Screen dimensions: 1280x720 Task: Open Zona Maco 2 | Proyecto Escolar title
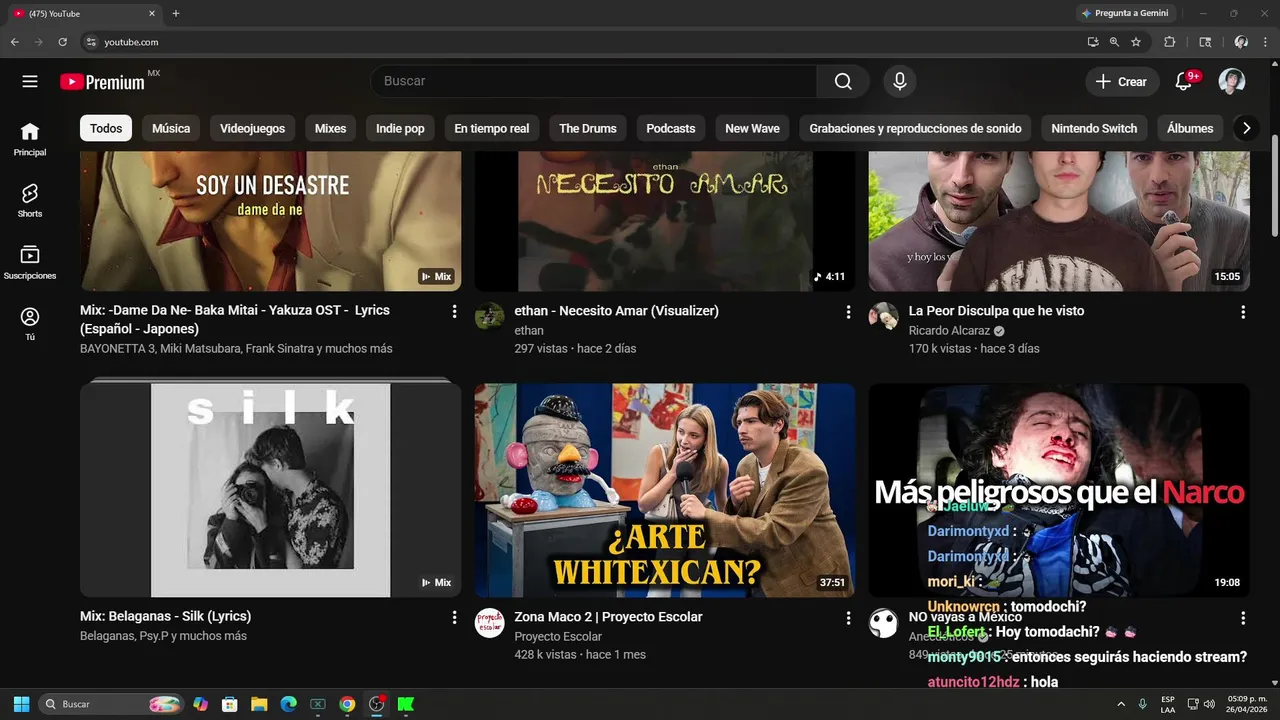pyautogui.click(x=608, y=617)
